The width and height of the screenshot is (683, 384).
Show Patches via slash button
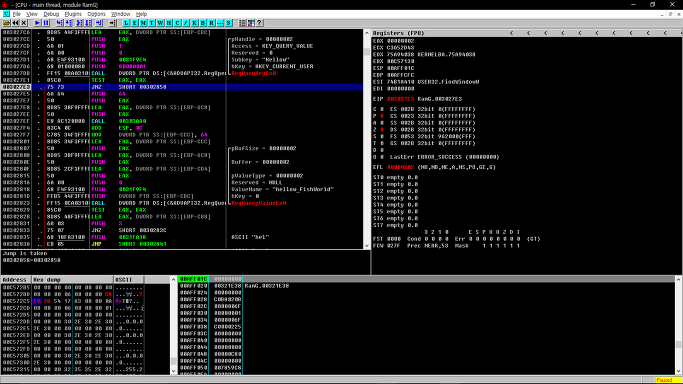186,23
